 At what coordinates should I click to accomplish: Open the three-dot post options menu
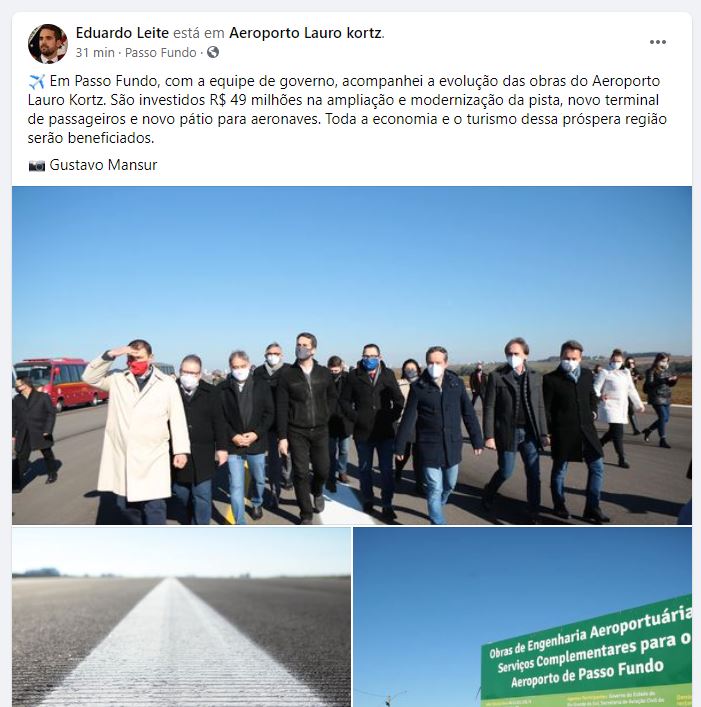click(658, 42)
